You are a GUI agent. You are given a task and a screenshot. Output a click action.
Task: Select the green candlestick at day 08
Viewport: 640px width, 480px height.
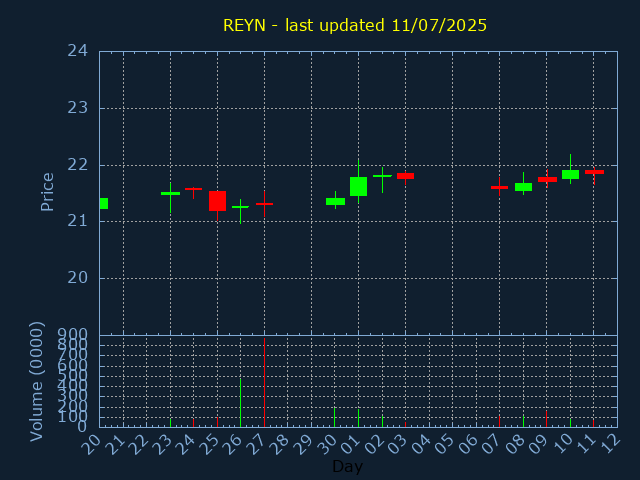click(523, 187)
